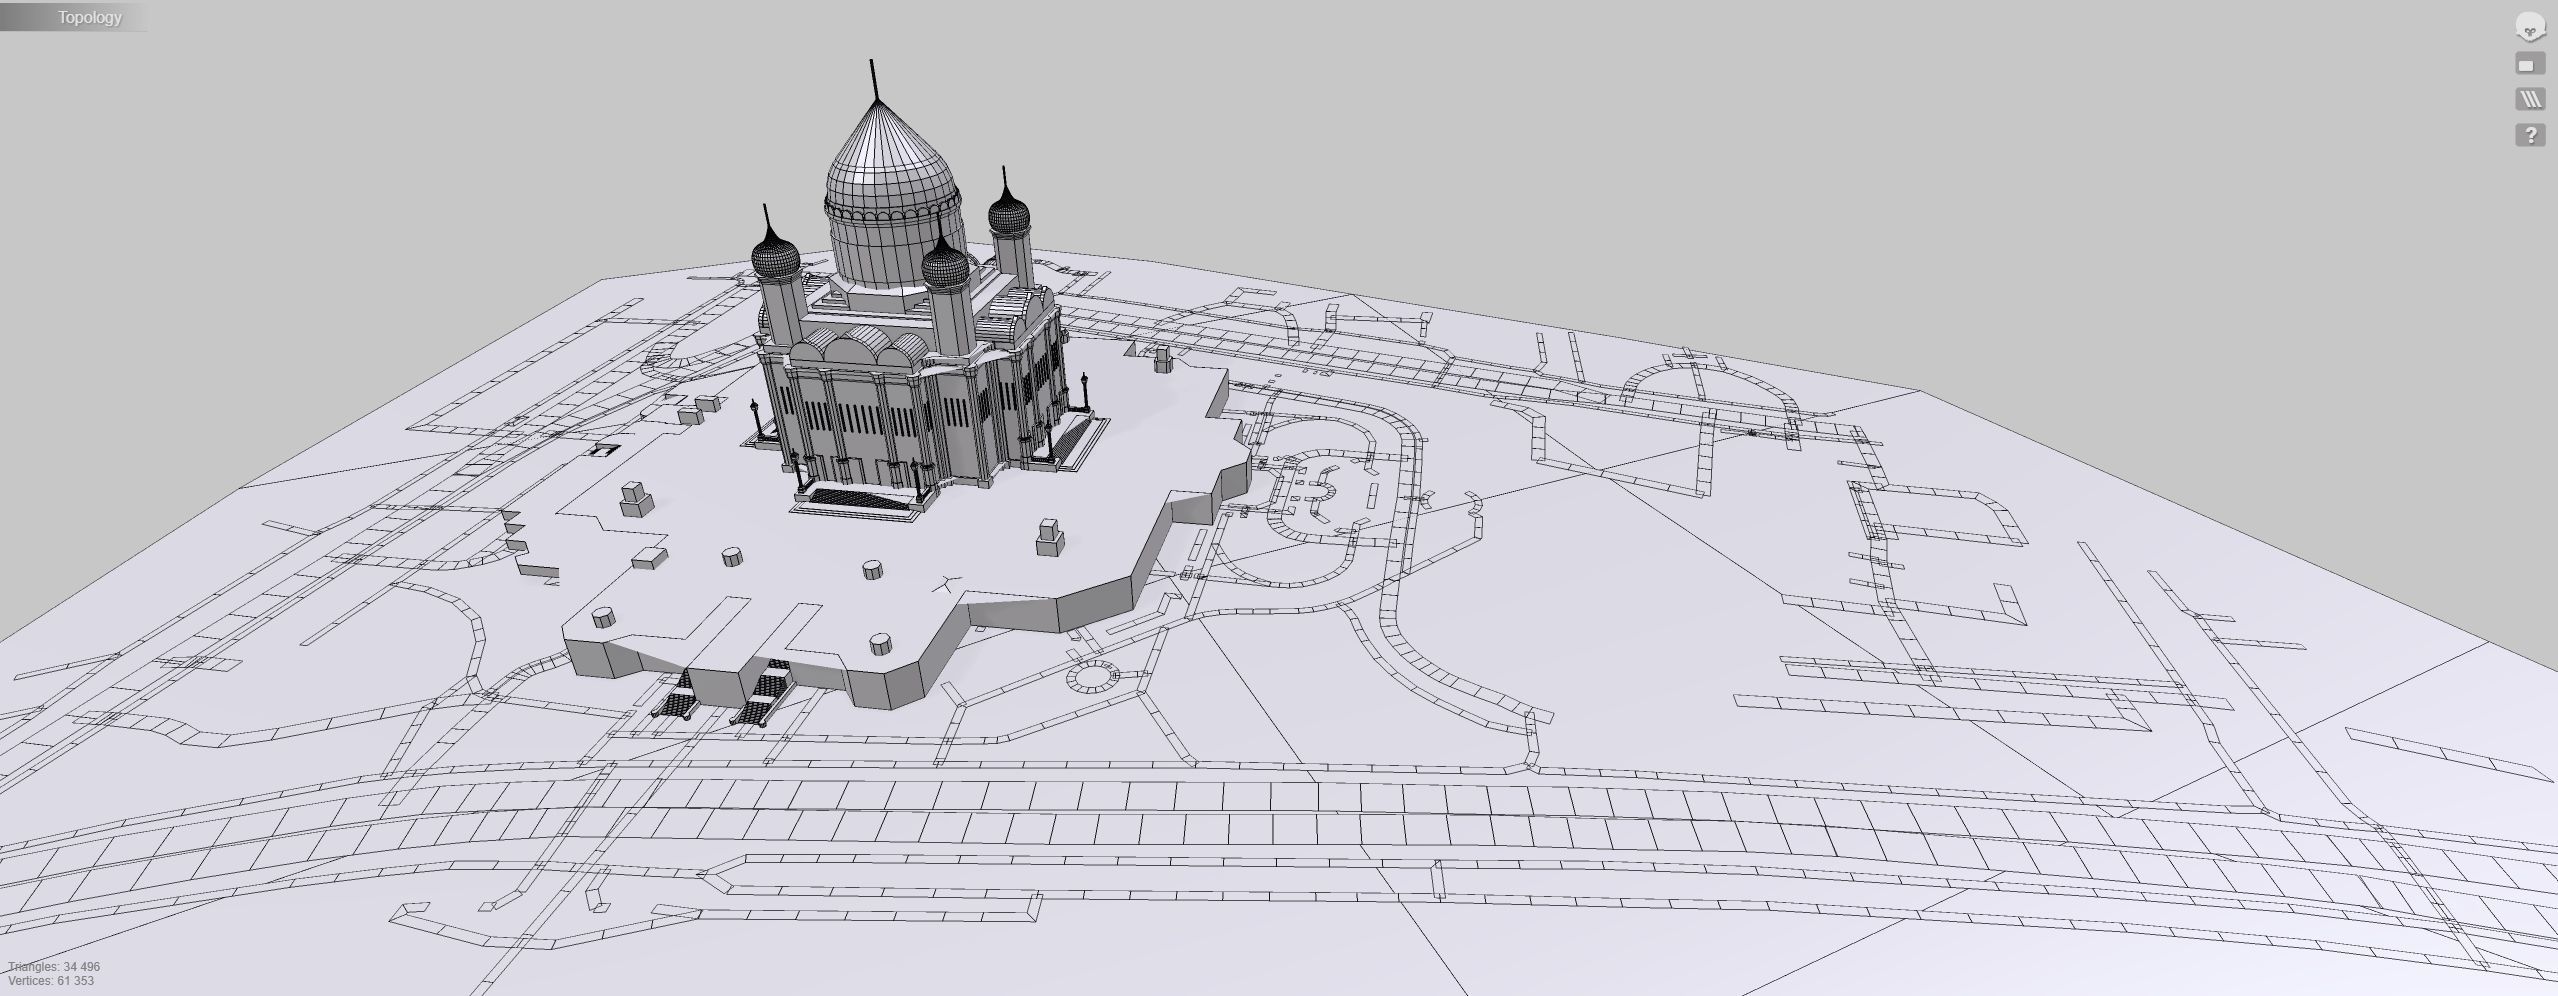Open layer views with the striped icon
Image resolution: width=2558 pixels, height=996 pixels.
(x=2530, y=99)
